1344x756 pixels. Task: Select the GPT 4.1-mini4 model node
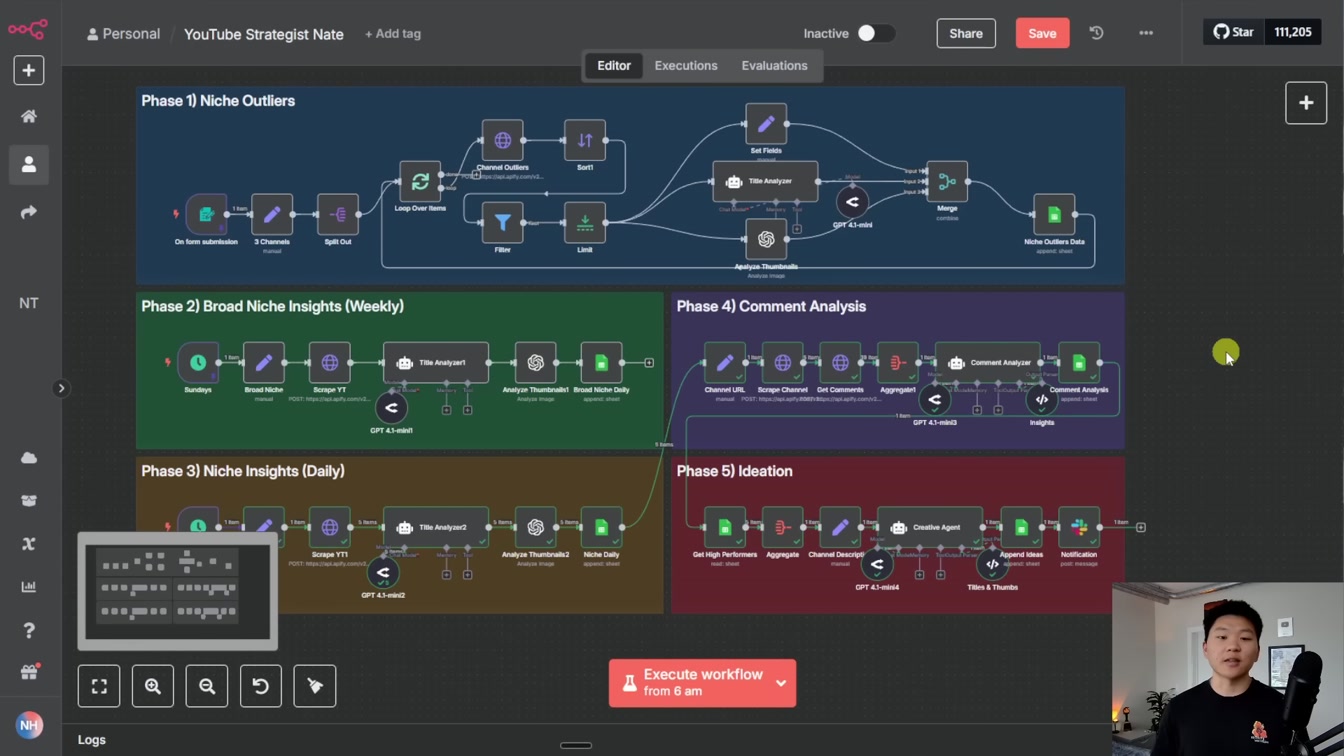[x=877, y=565]
